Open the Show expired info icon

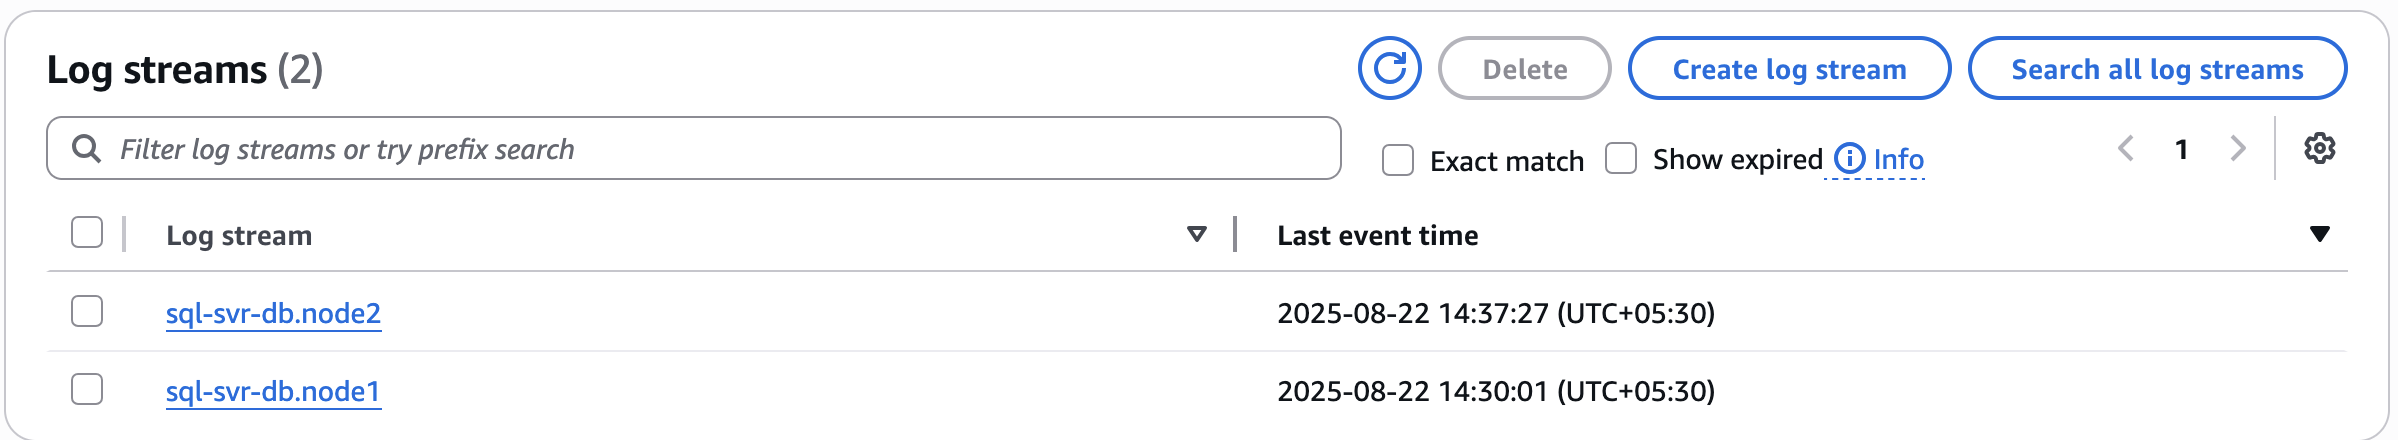pos(1850,159)
